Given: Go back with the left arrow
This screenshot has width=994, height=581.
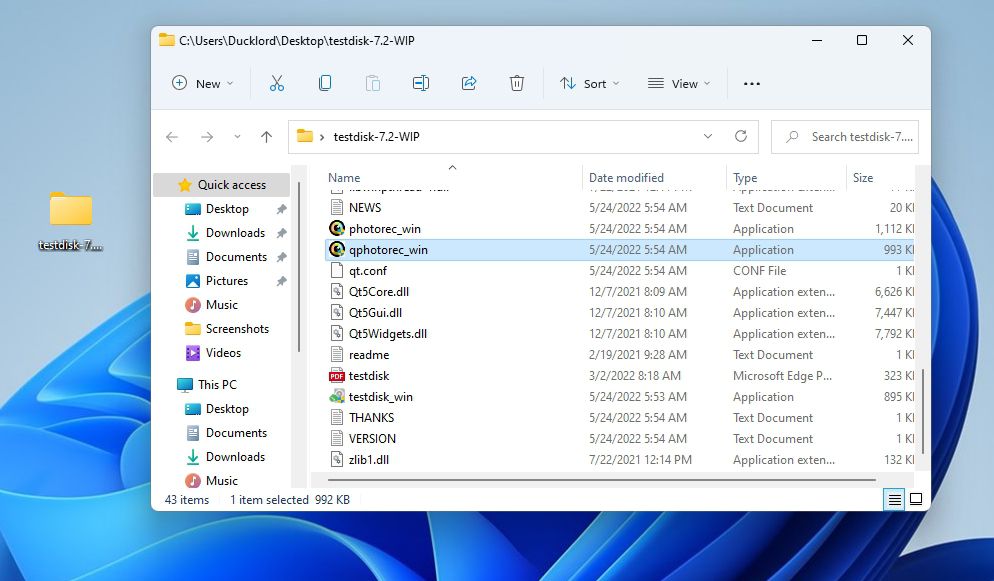Looking at the screenshot, I should coord(172,137).
